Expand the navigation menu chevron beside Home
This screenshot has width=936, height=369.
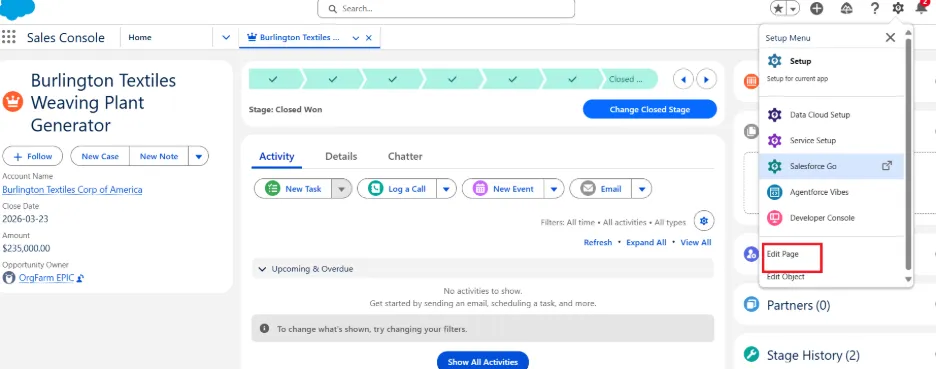[226, 37]
